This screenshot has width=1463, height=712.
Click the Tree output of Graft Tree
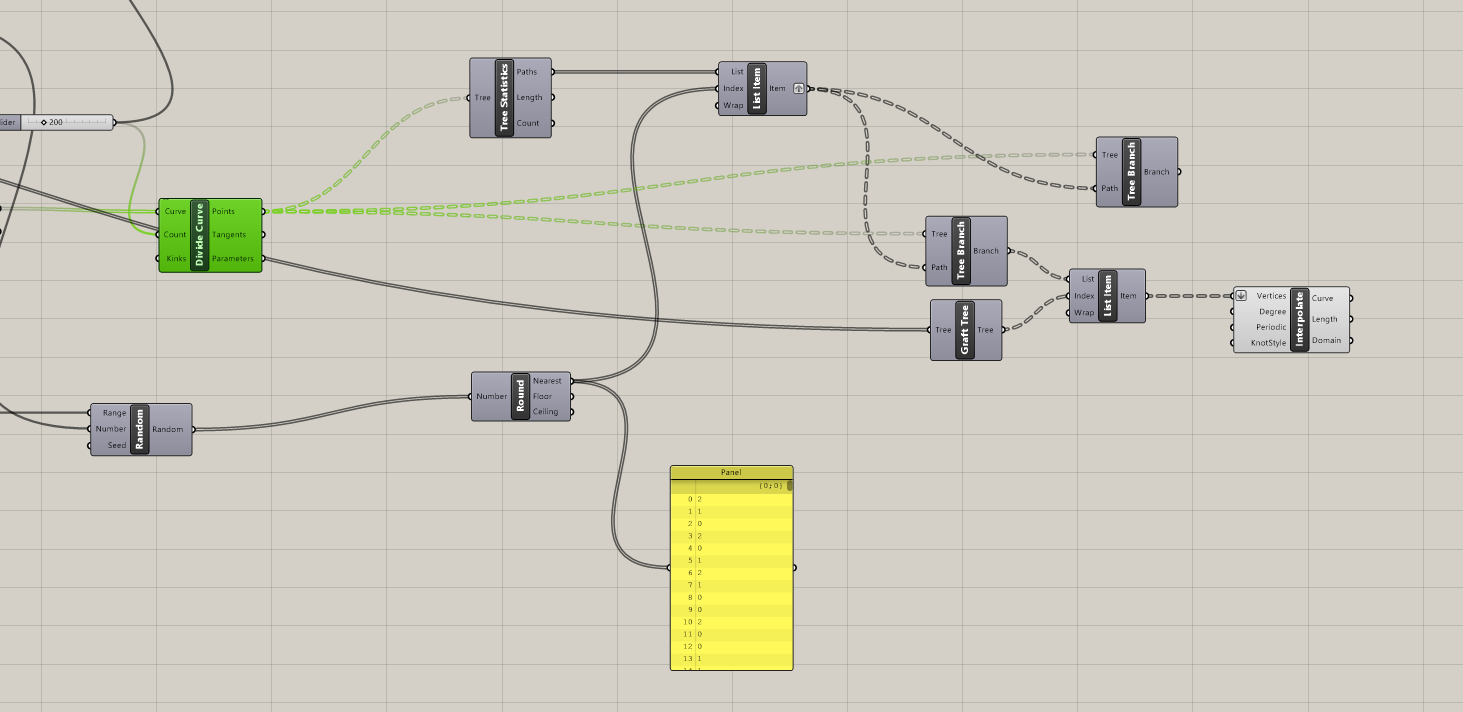point(986,330)
